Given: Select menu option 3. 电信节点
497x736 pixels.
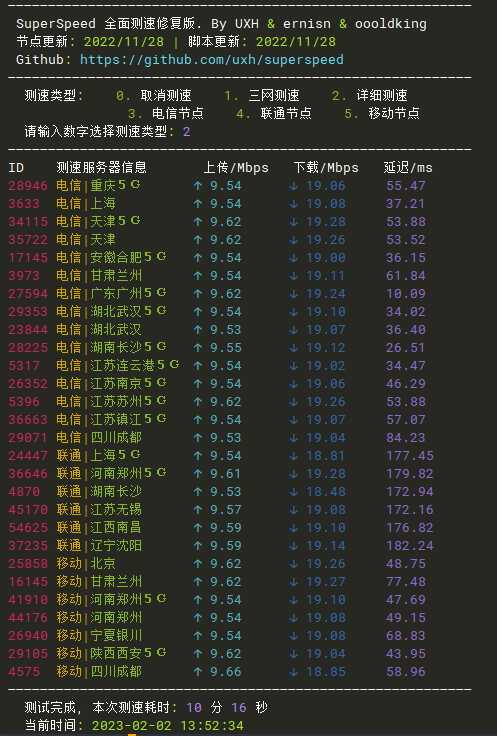Looking at the screenshot, I should tap(166, 114).
